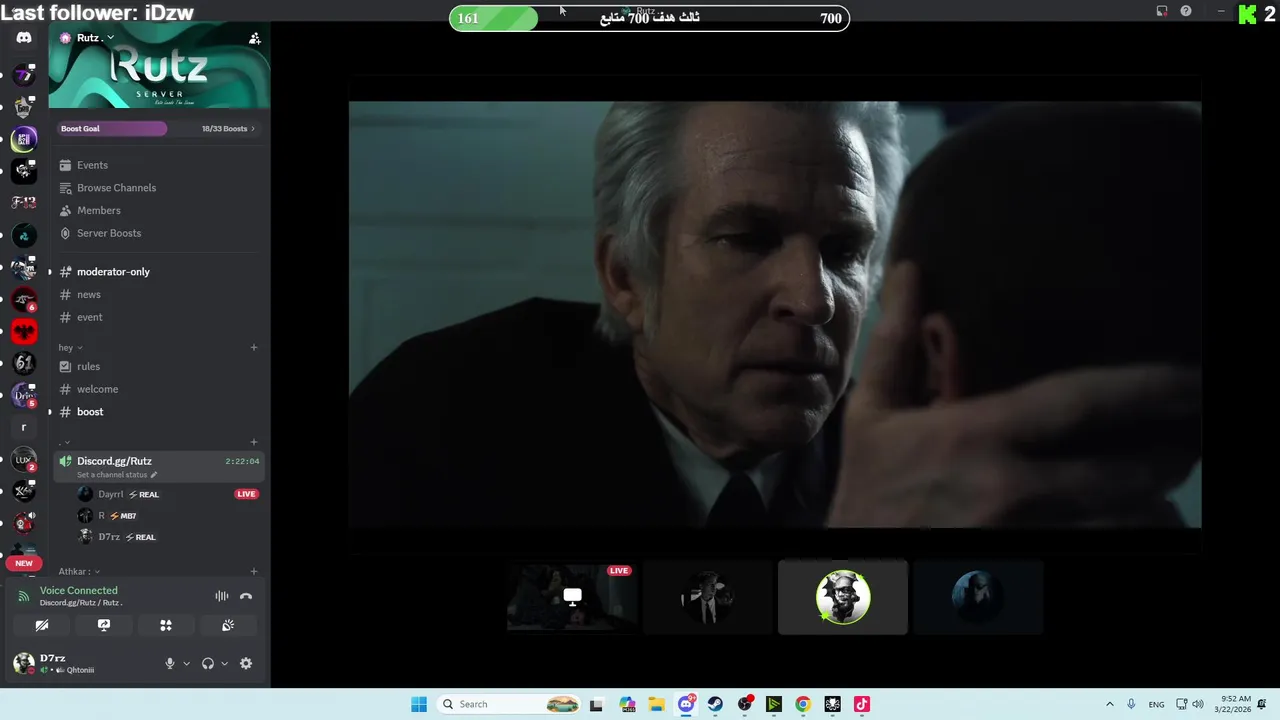Click the follower goal progress bar
The image size is (1280, 720).
coord(649,18)
